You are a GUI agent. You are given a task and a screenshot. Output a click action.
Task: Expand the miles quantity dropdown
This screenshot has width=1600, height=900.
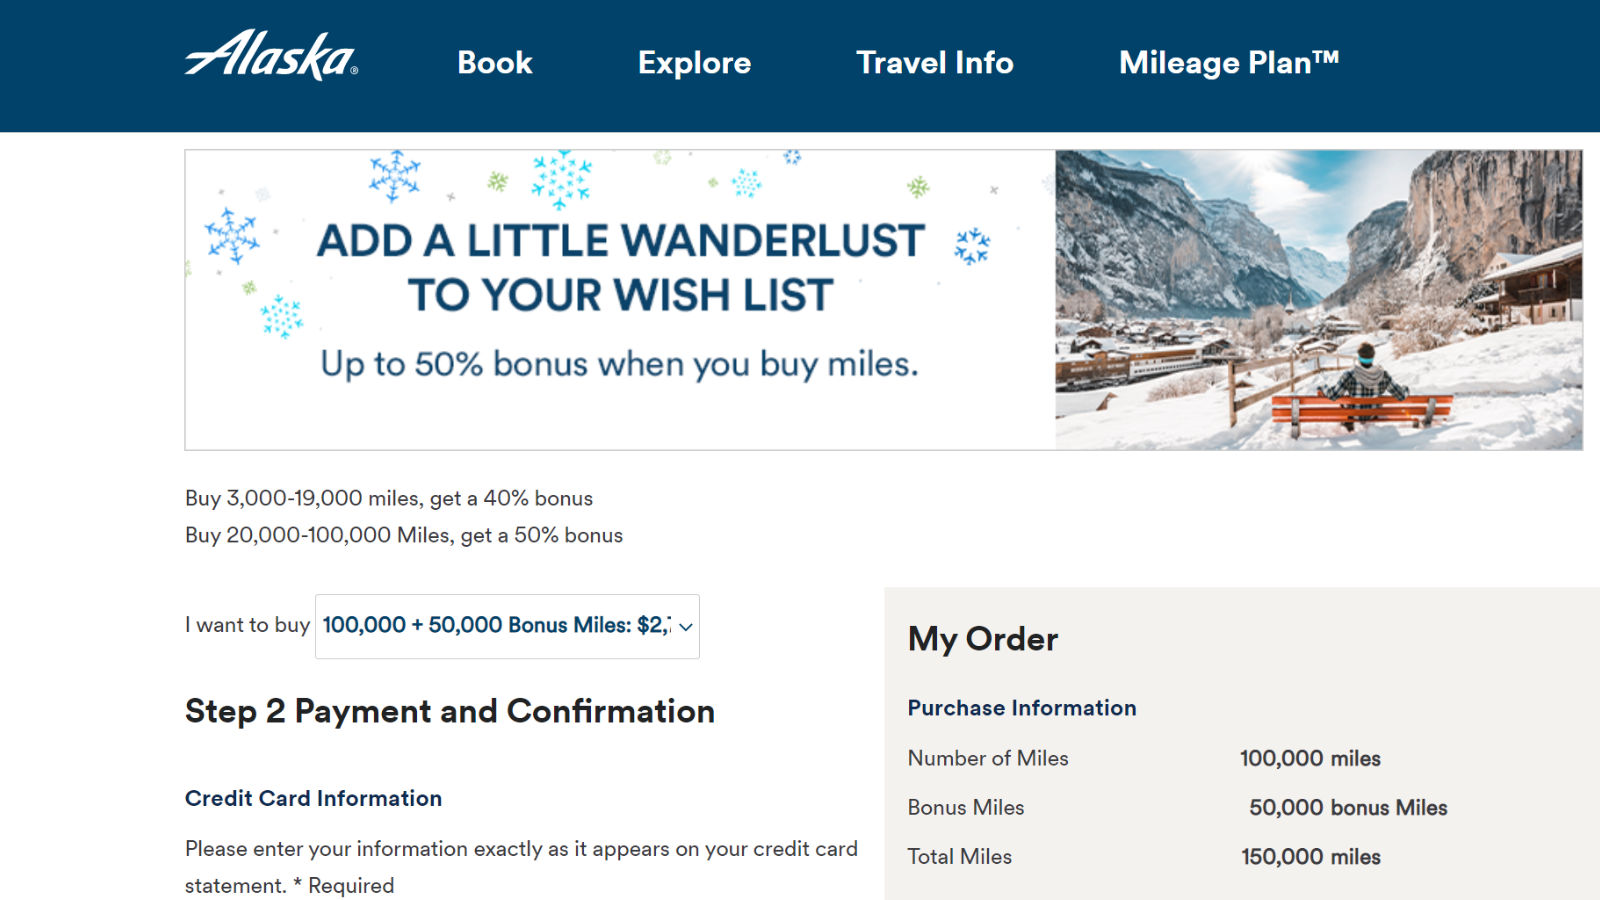click(507, 626)
